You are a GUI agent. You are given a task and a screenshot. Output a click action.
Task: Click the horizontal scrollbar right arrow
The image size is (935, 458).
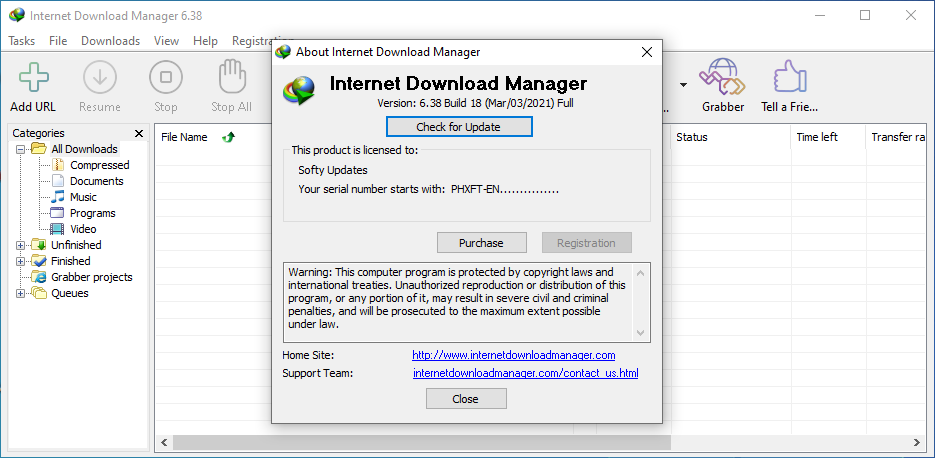pos(918,442)
